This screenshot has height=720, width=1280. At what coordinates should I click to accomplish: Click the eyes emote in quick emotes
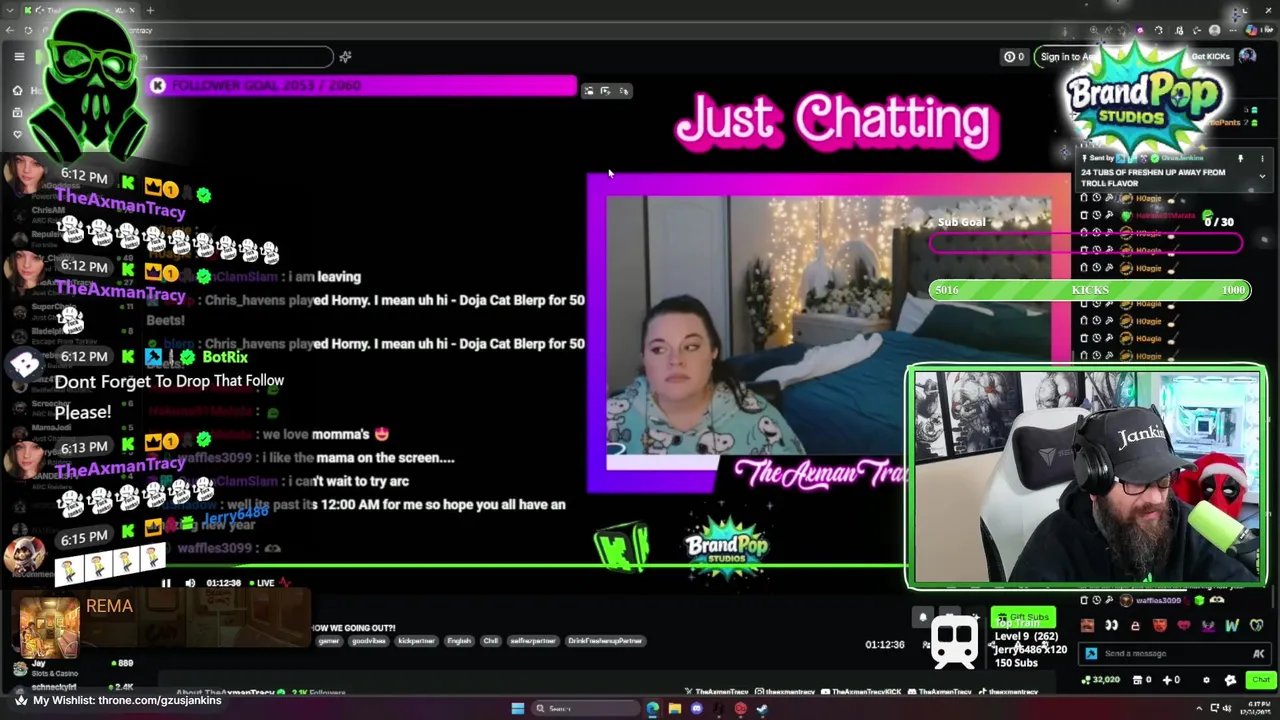click(1111, 626)
